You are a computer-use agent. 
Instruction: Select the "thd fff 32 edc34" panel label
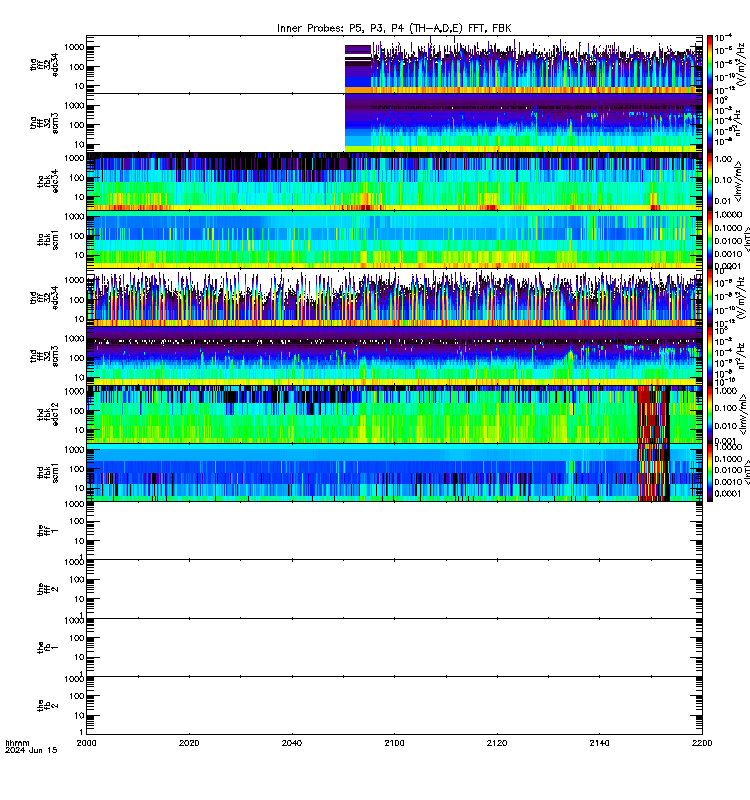(45, 297)
